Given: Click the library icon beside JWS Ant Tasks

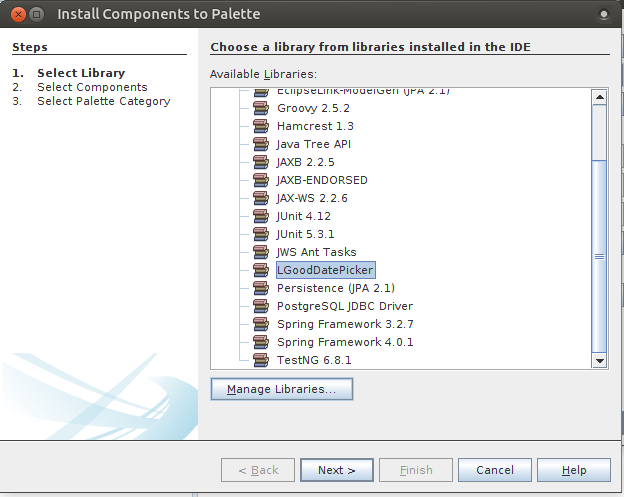Looking at the screenshot, I should 261,252.
